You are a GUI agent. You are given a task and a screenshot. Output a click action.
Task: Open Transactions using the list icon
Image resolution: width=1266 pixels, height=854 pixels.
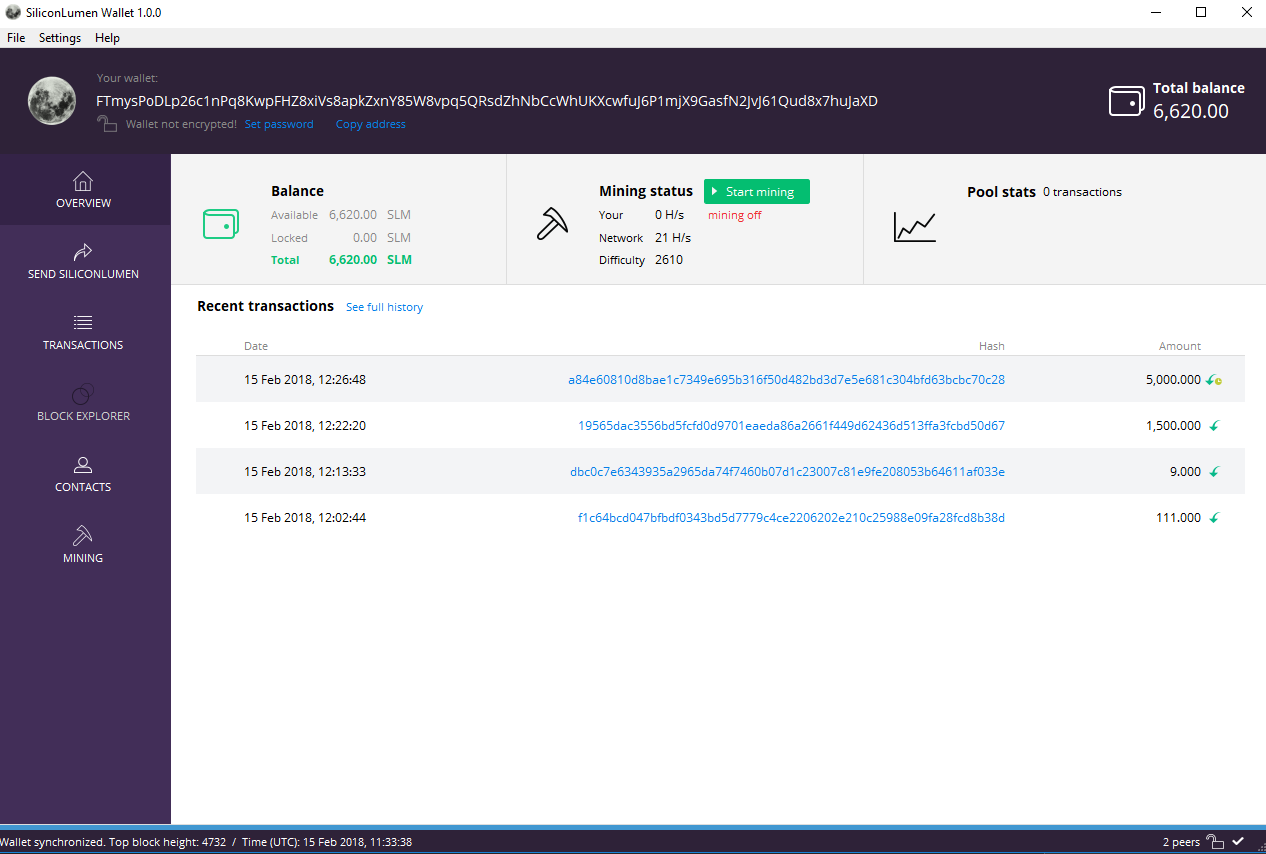(83, 322)
